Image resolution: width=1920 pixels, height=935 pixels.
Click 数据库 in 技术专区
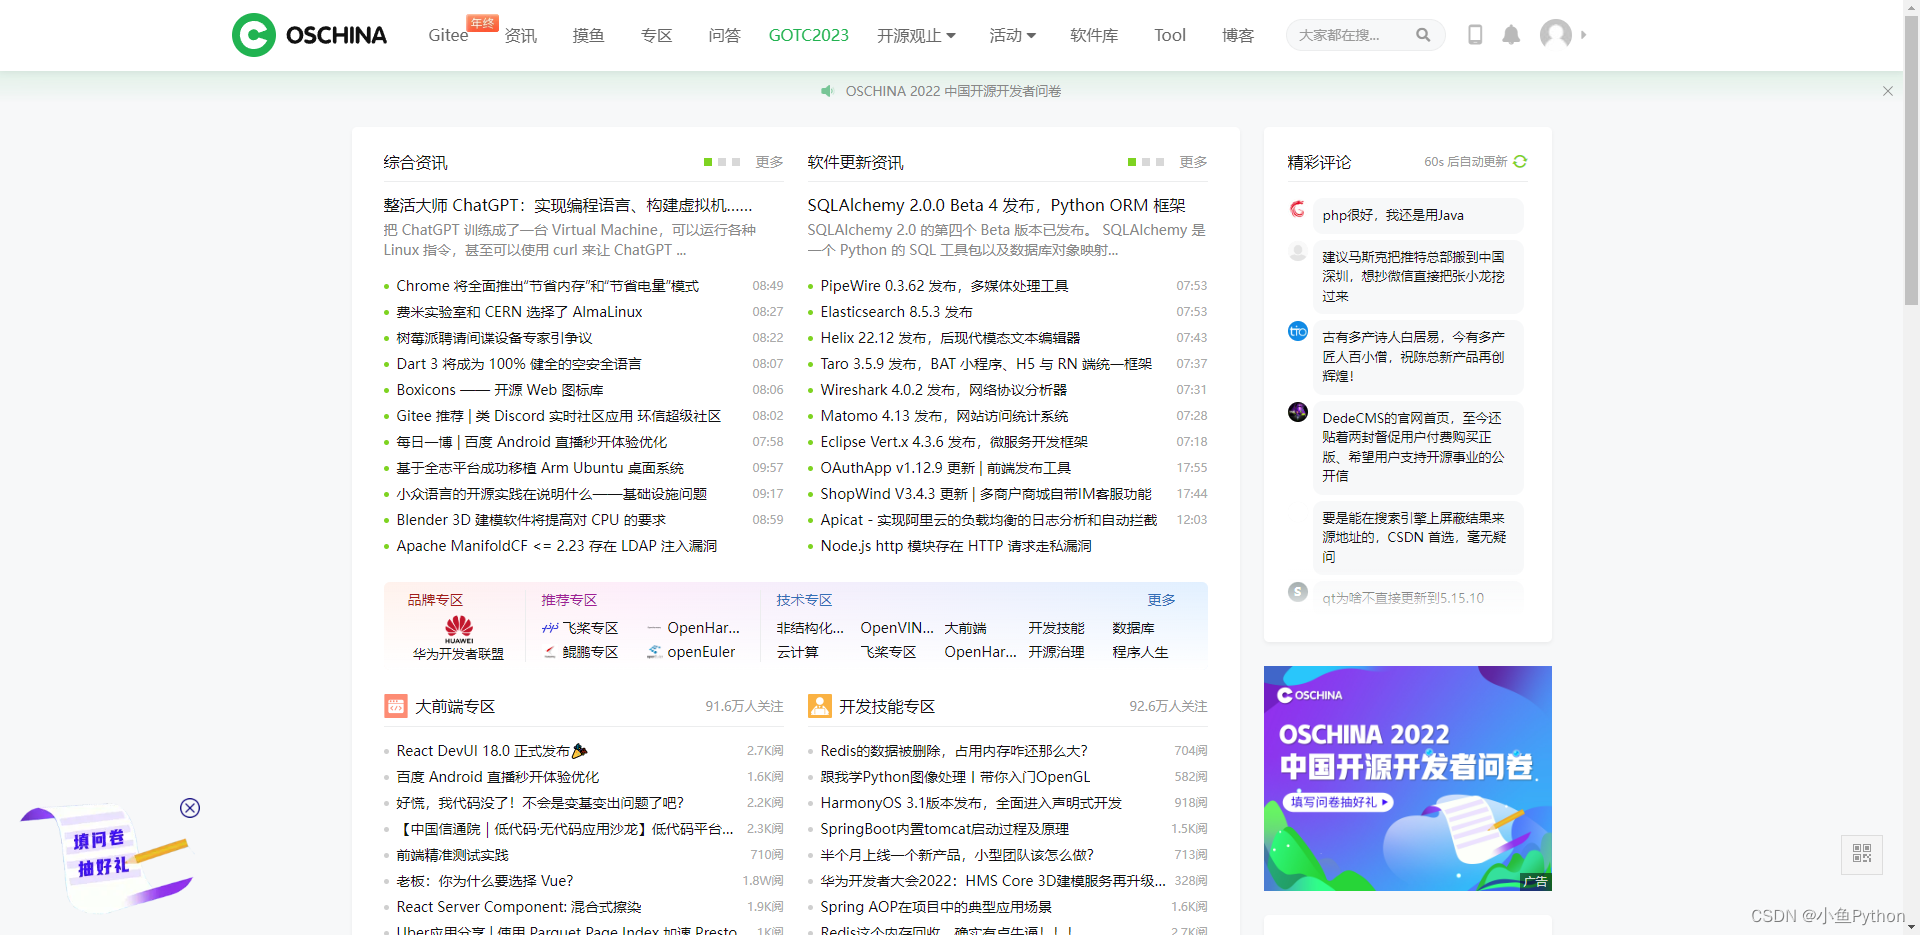pyautogui.click(x=1133, y=628)
